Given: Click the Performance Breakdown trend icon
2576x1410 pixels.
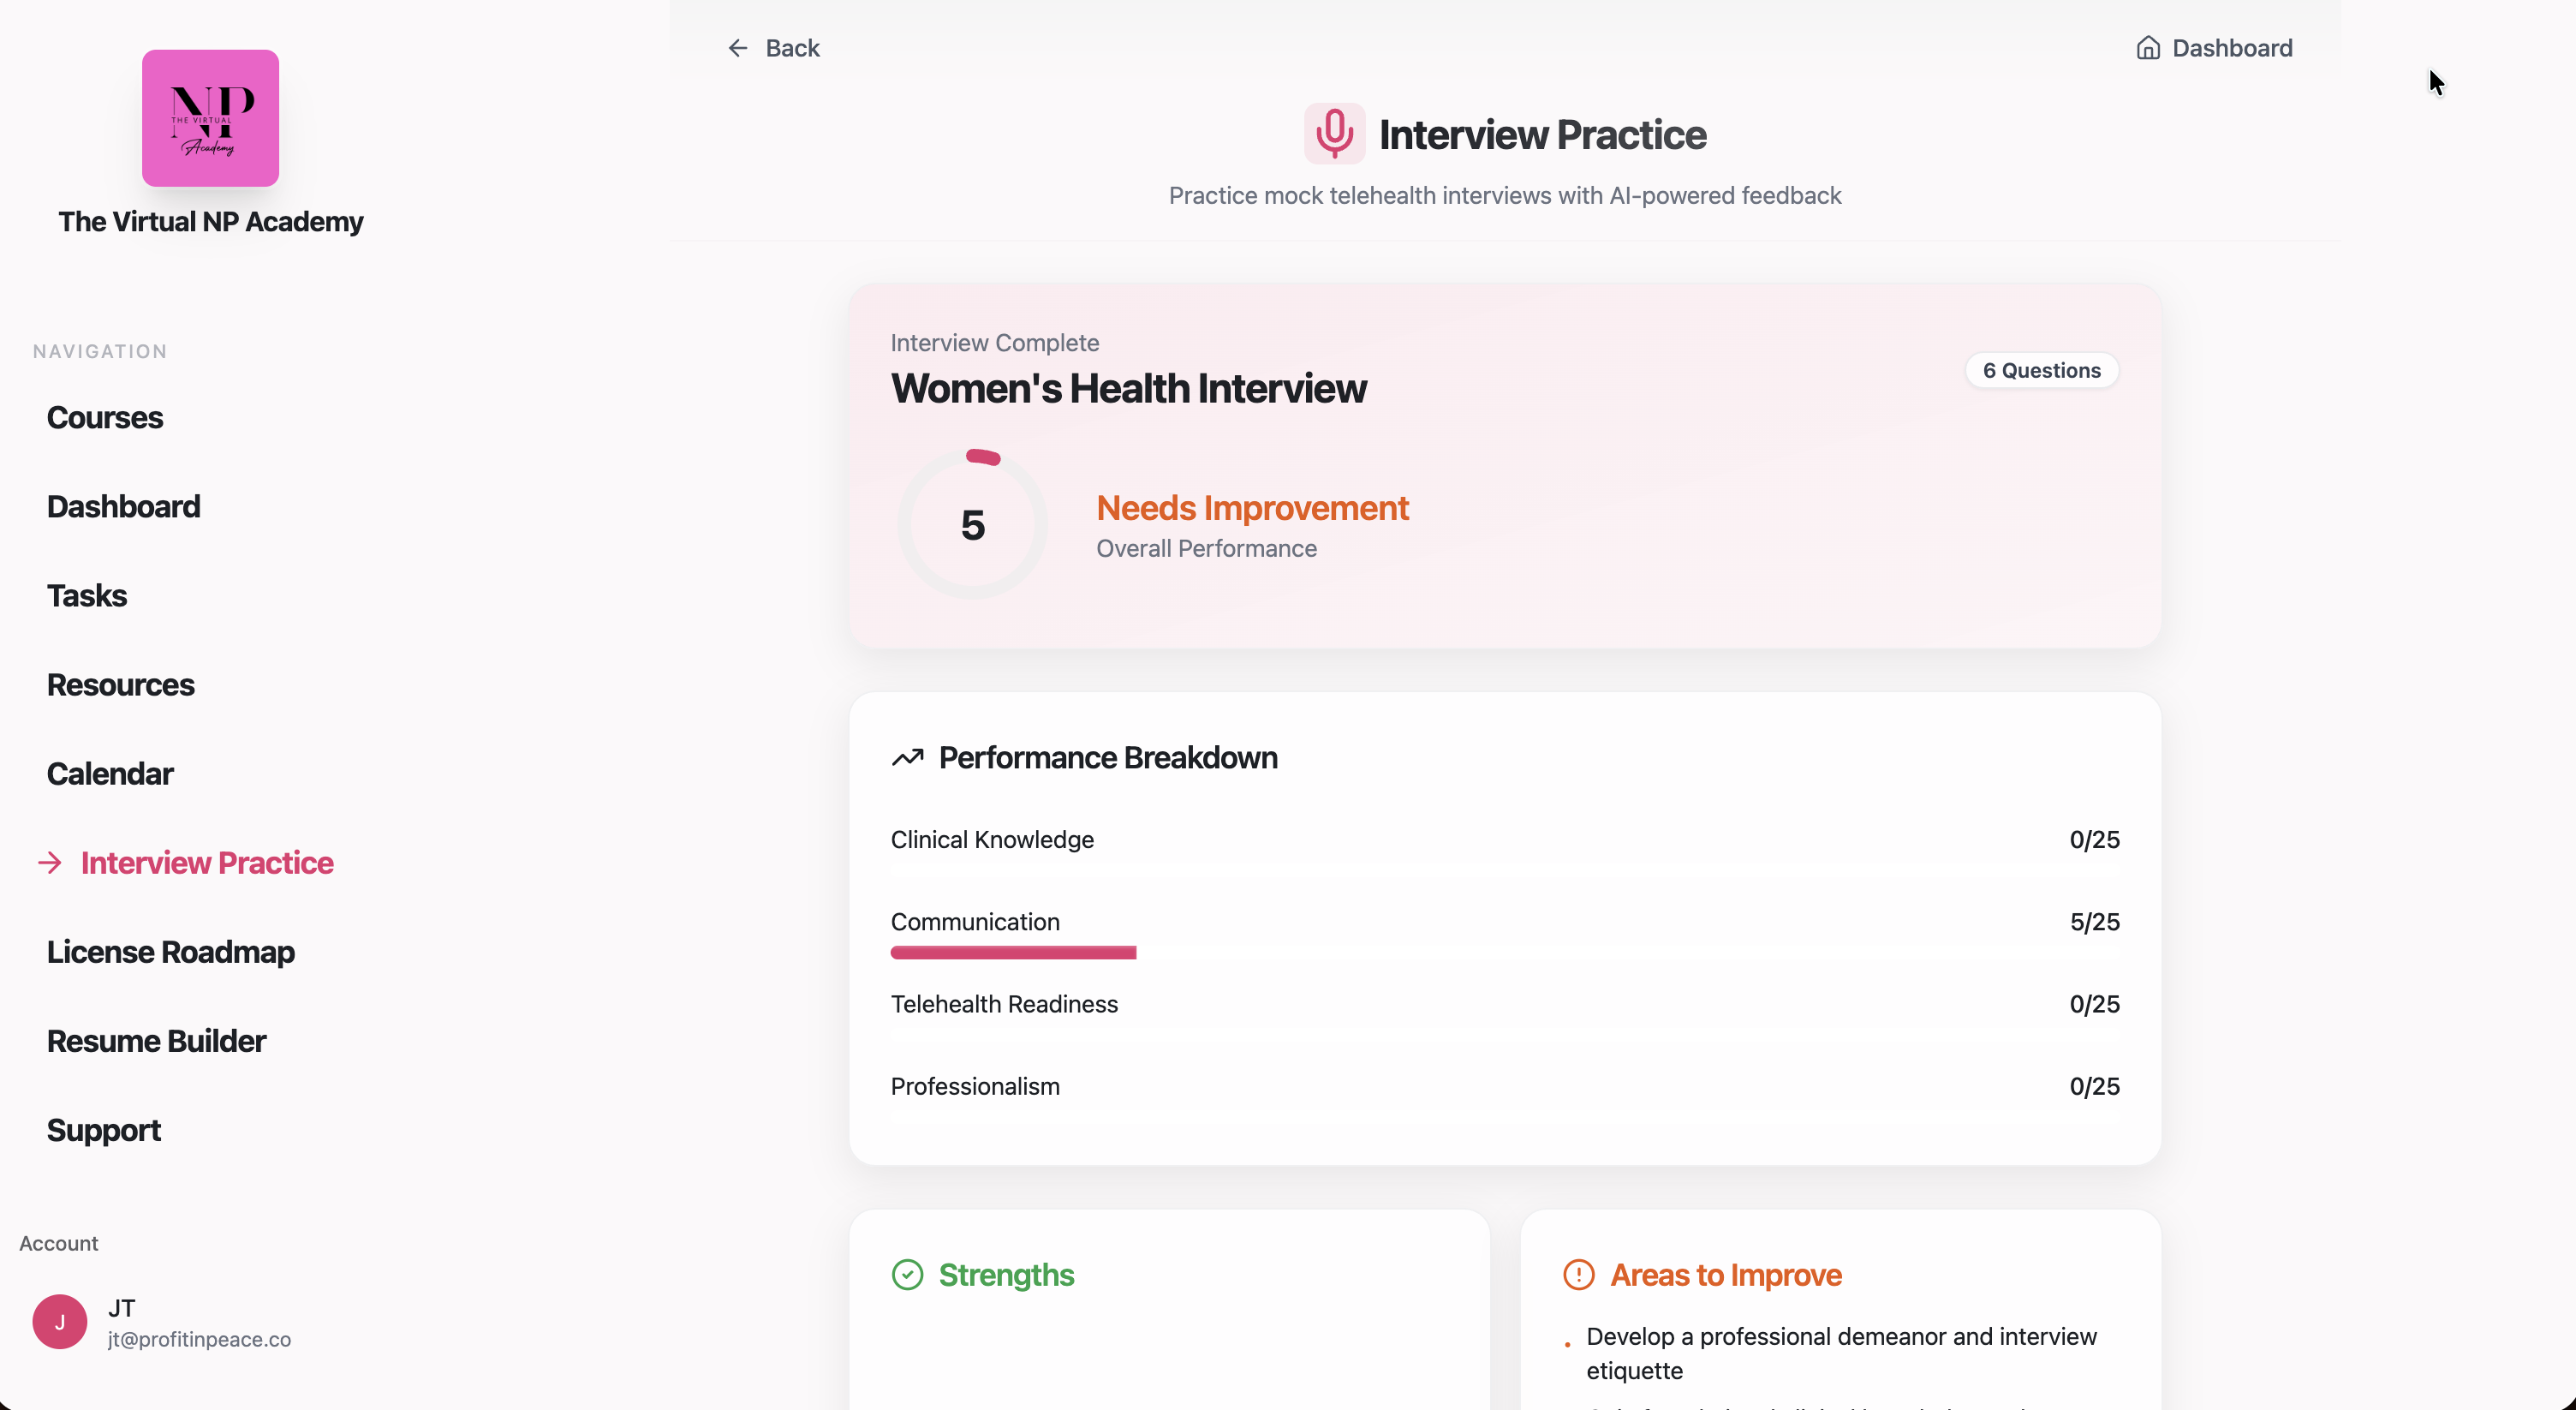Looking at the screenshot, I should point(907,758).
